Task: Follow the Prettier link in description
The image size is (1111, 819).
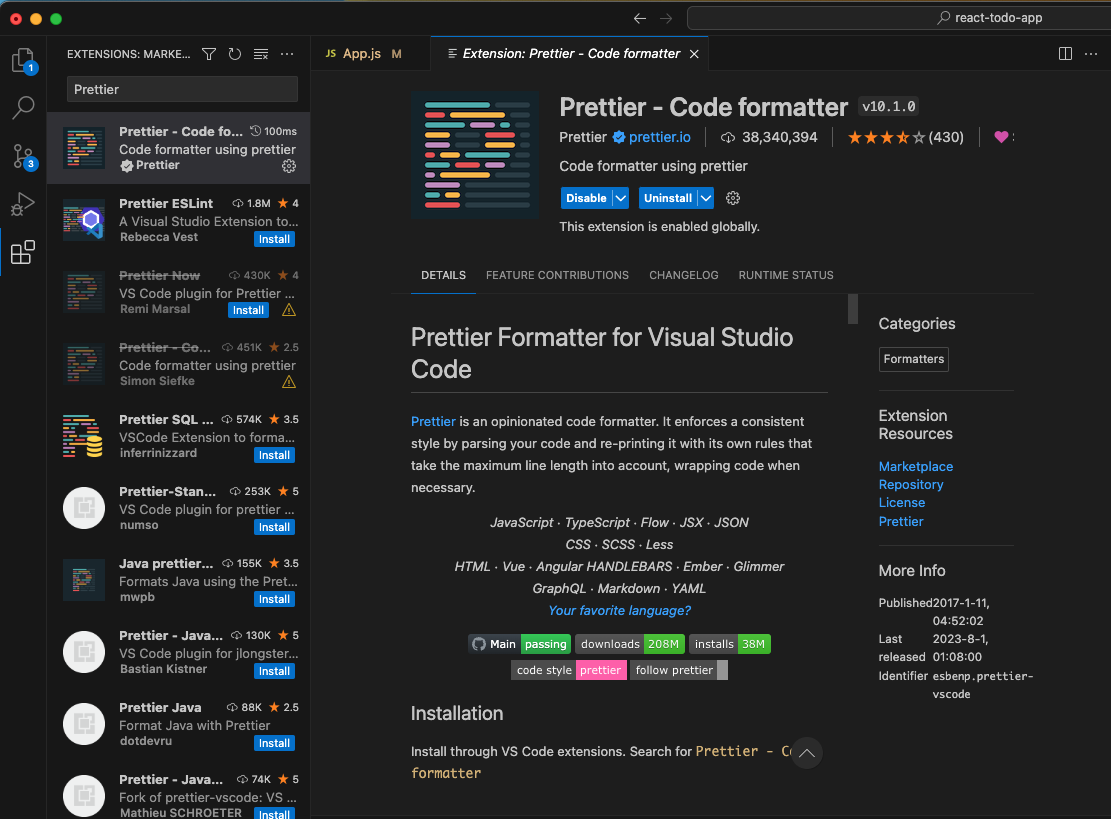Action: pyautogui.click(x=433, y=422)
